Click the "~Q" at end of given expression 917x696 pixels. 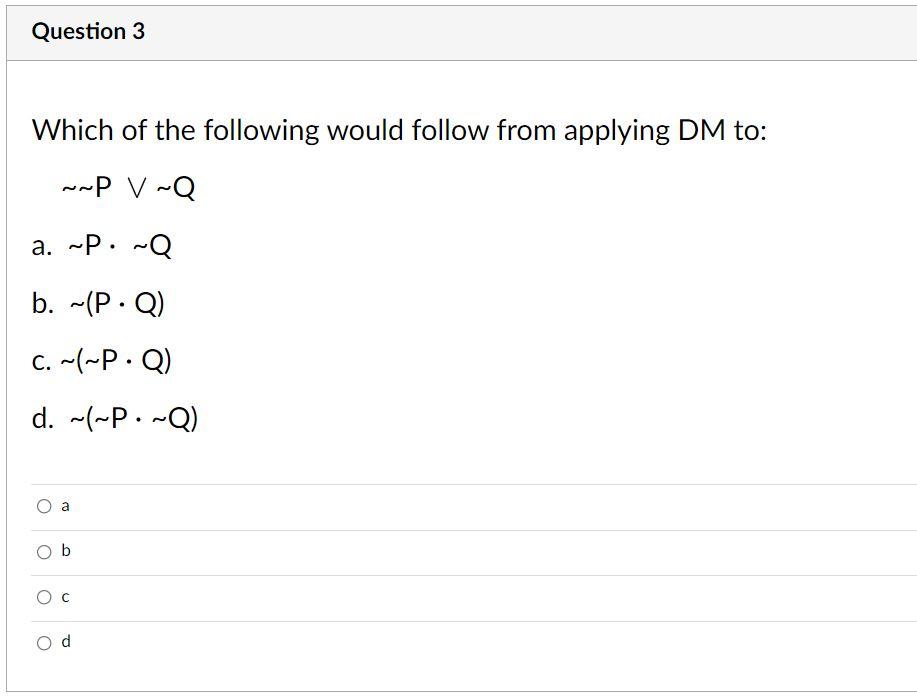(177, 188)
